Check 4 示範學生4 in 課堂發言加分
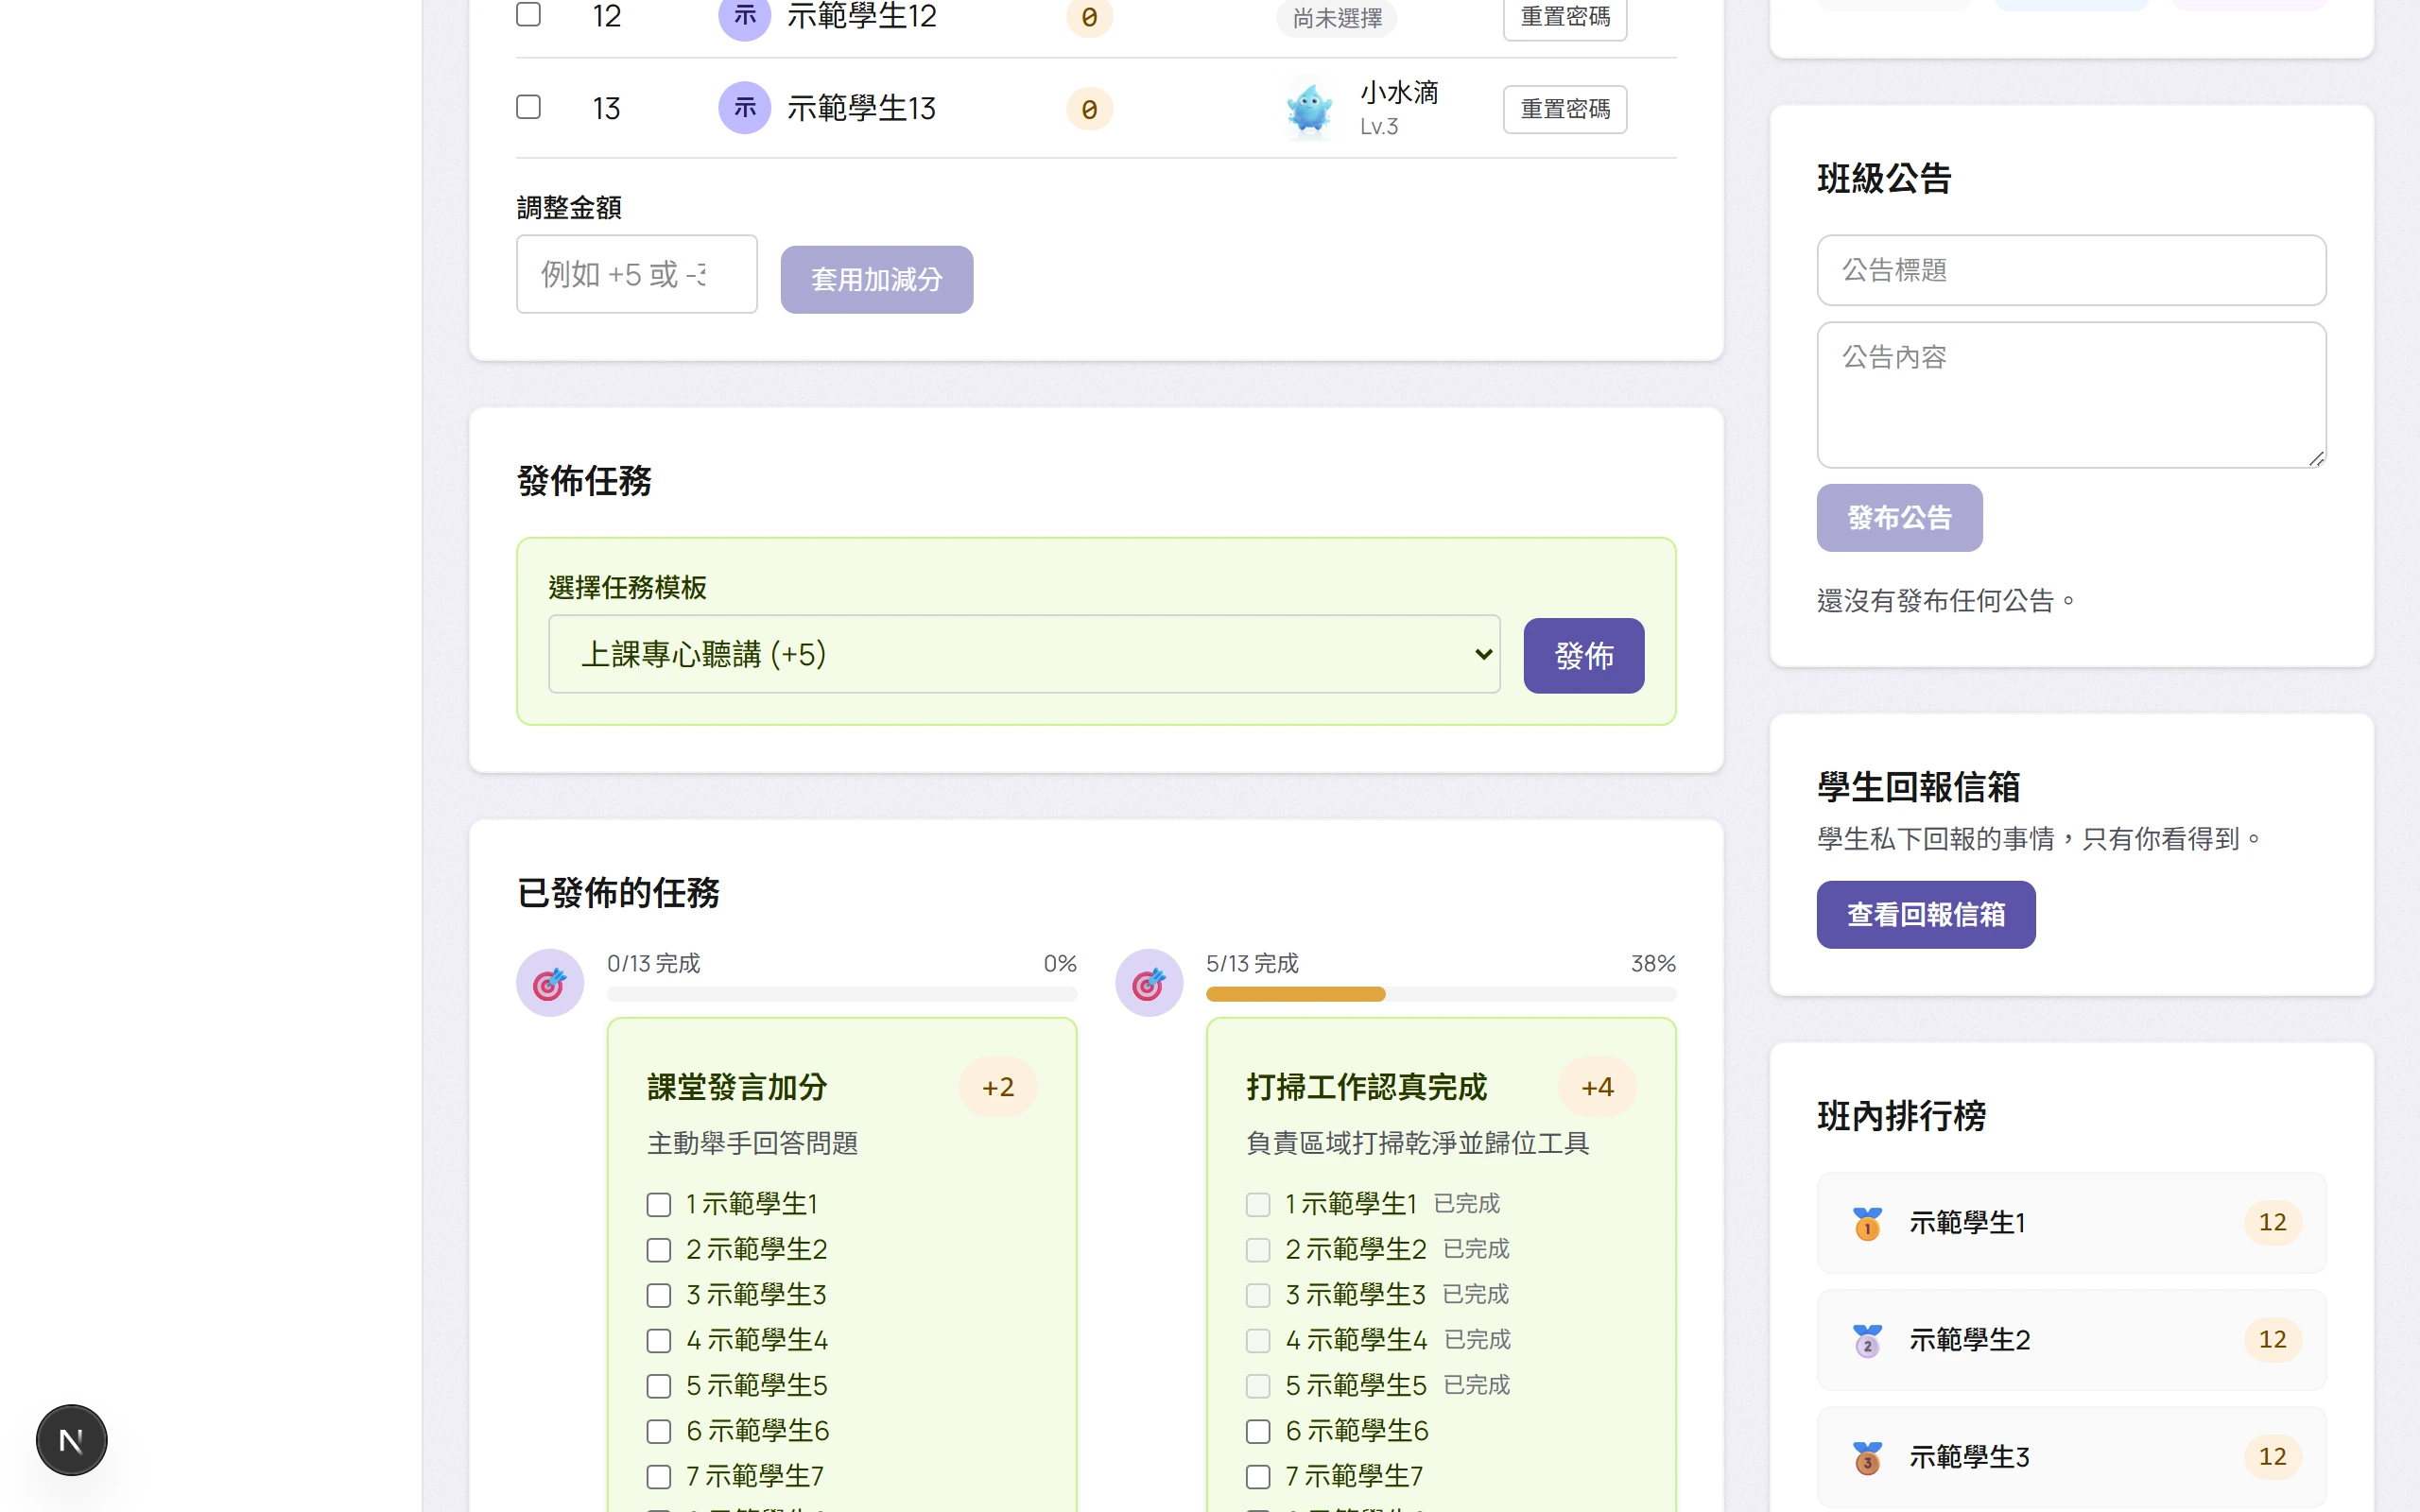Image resolution: width=2420 pixels, height=1512 pixels. pos(658,1341)
